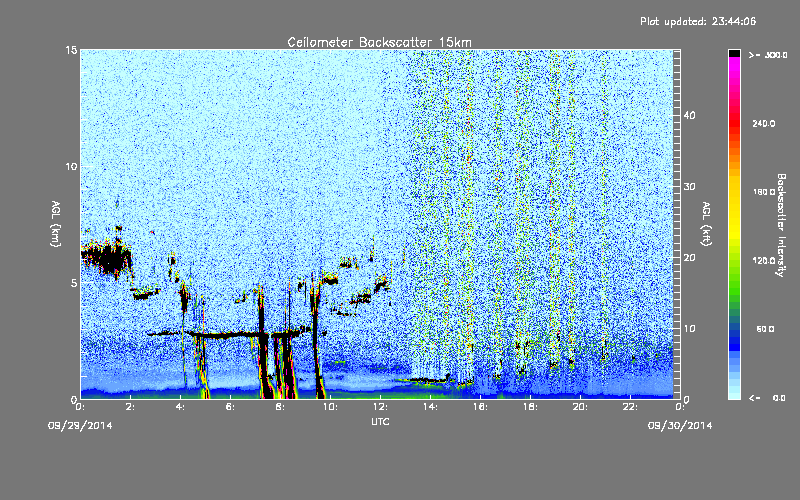
Task: Select the "AGL (kft)" right axis label
Action: [706, 223]
